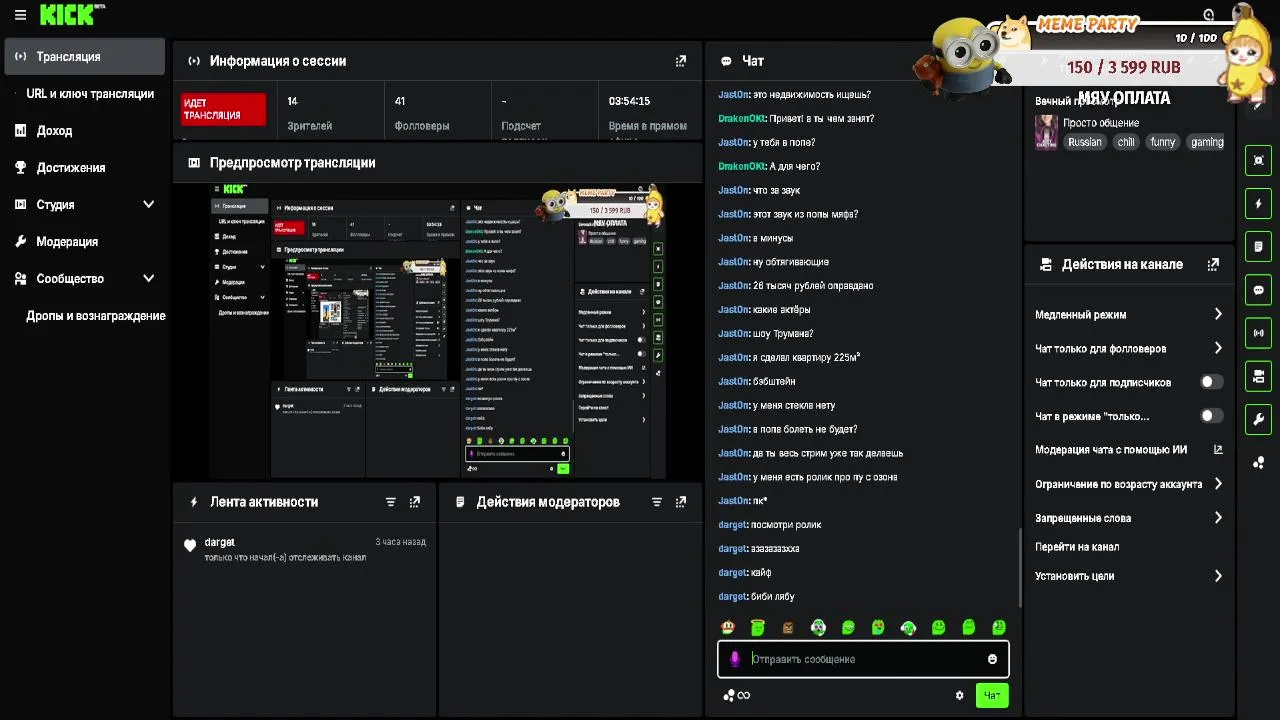Click the funny tag
Image resolution: width=1280 pixels, height=720 pixels.
[1163, 142]
